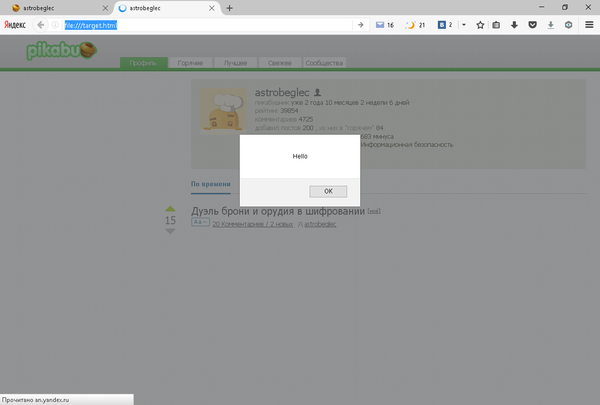600x405 pixels.
Task: Open the Горячее tab on Pikabu
Action: tap(191, 64)
